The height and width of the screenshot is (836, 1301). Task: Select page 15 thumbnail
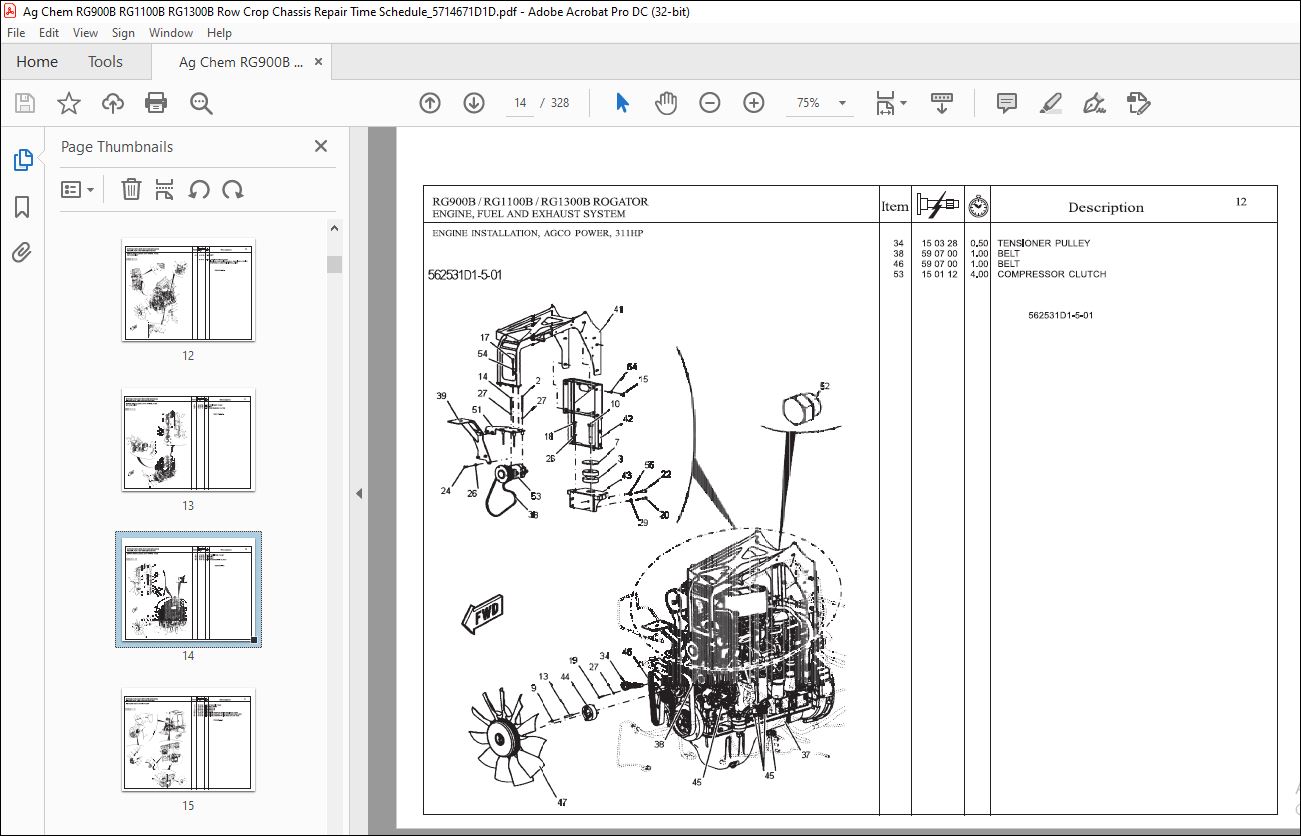pos(188,740)
